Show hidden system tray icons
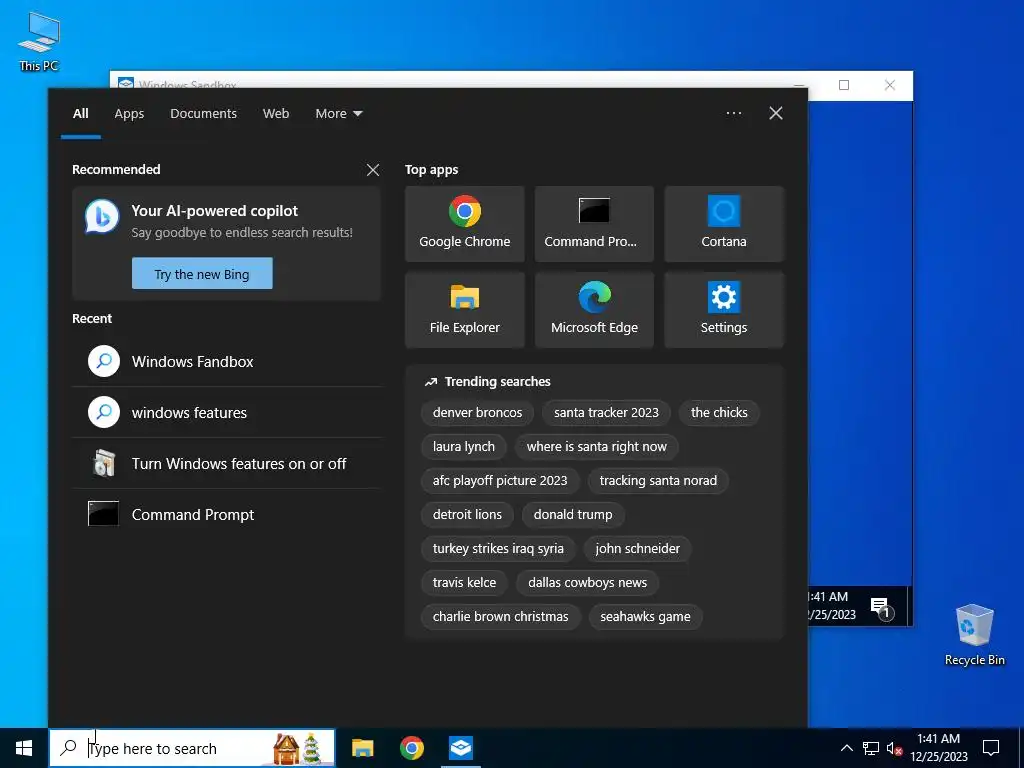Viewport: 1024px width, 768px height. (846, 748)
